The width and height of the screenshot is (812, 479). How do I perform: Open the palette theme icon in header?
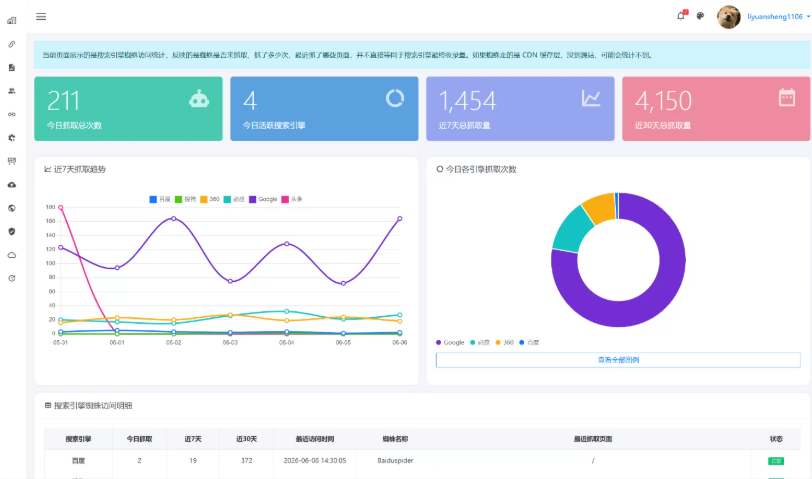700,16
